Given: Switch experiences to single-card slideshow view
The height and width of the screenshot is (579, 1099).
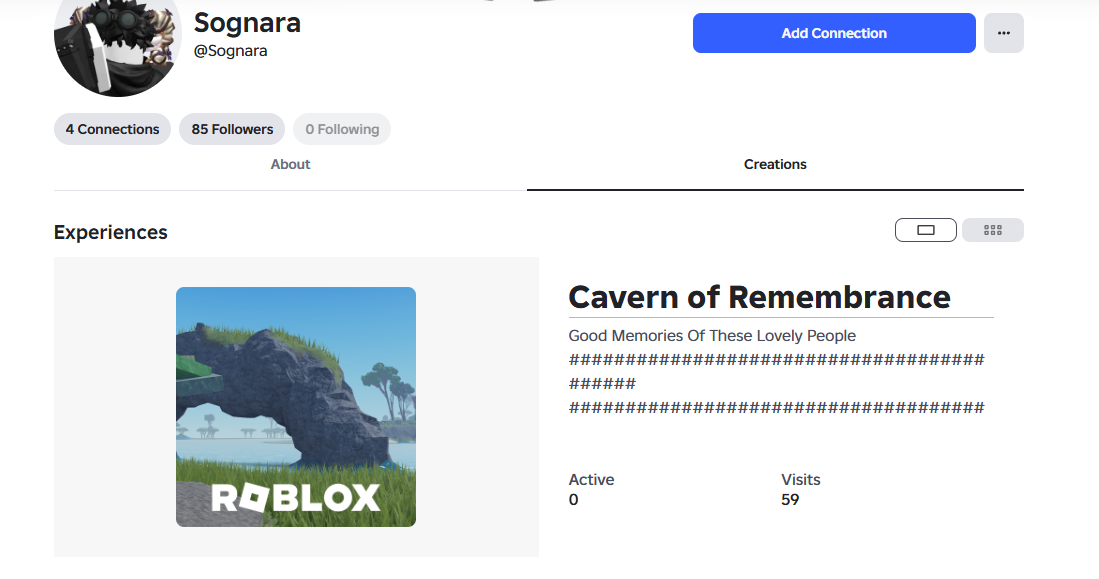Looking at the screenshot, I should tap(926, 230).
